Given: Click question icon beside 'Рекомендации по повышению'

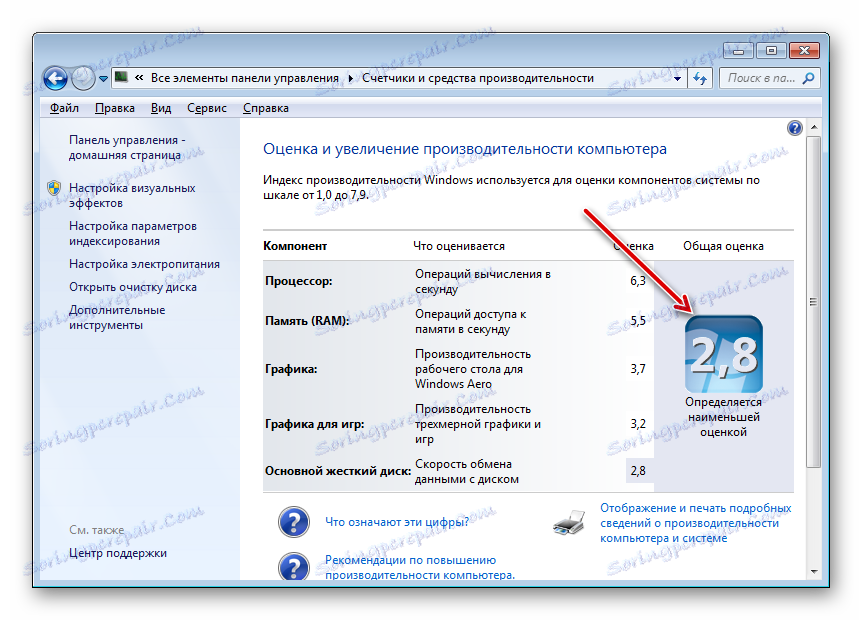Looking at the screenshot, I should click(294, 566).
